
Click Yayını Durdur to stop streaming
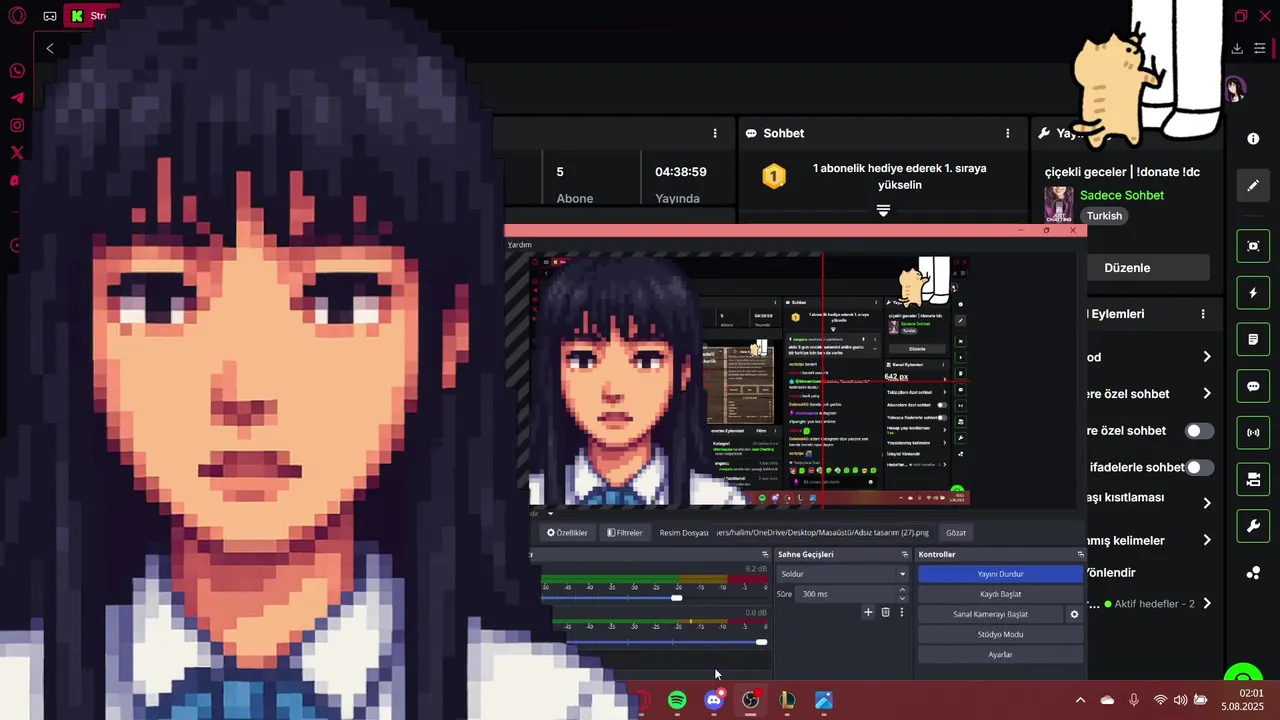point(1000,574)
